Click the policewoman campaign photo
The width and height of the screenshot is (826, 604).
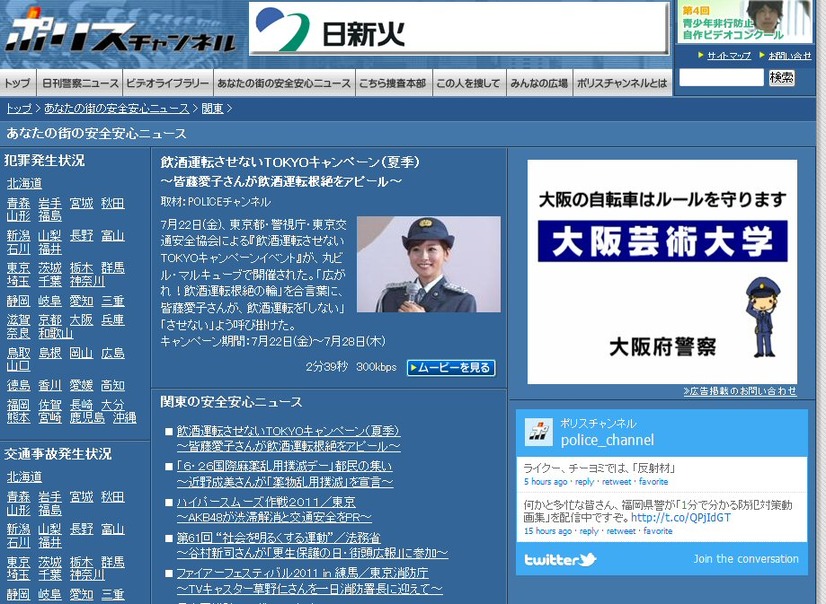(429, 264)
